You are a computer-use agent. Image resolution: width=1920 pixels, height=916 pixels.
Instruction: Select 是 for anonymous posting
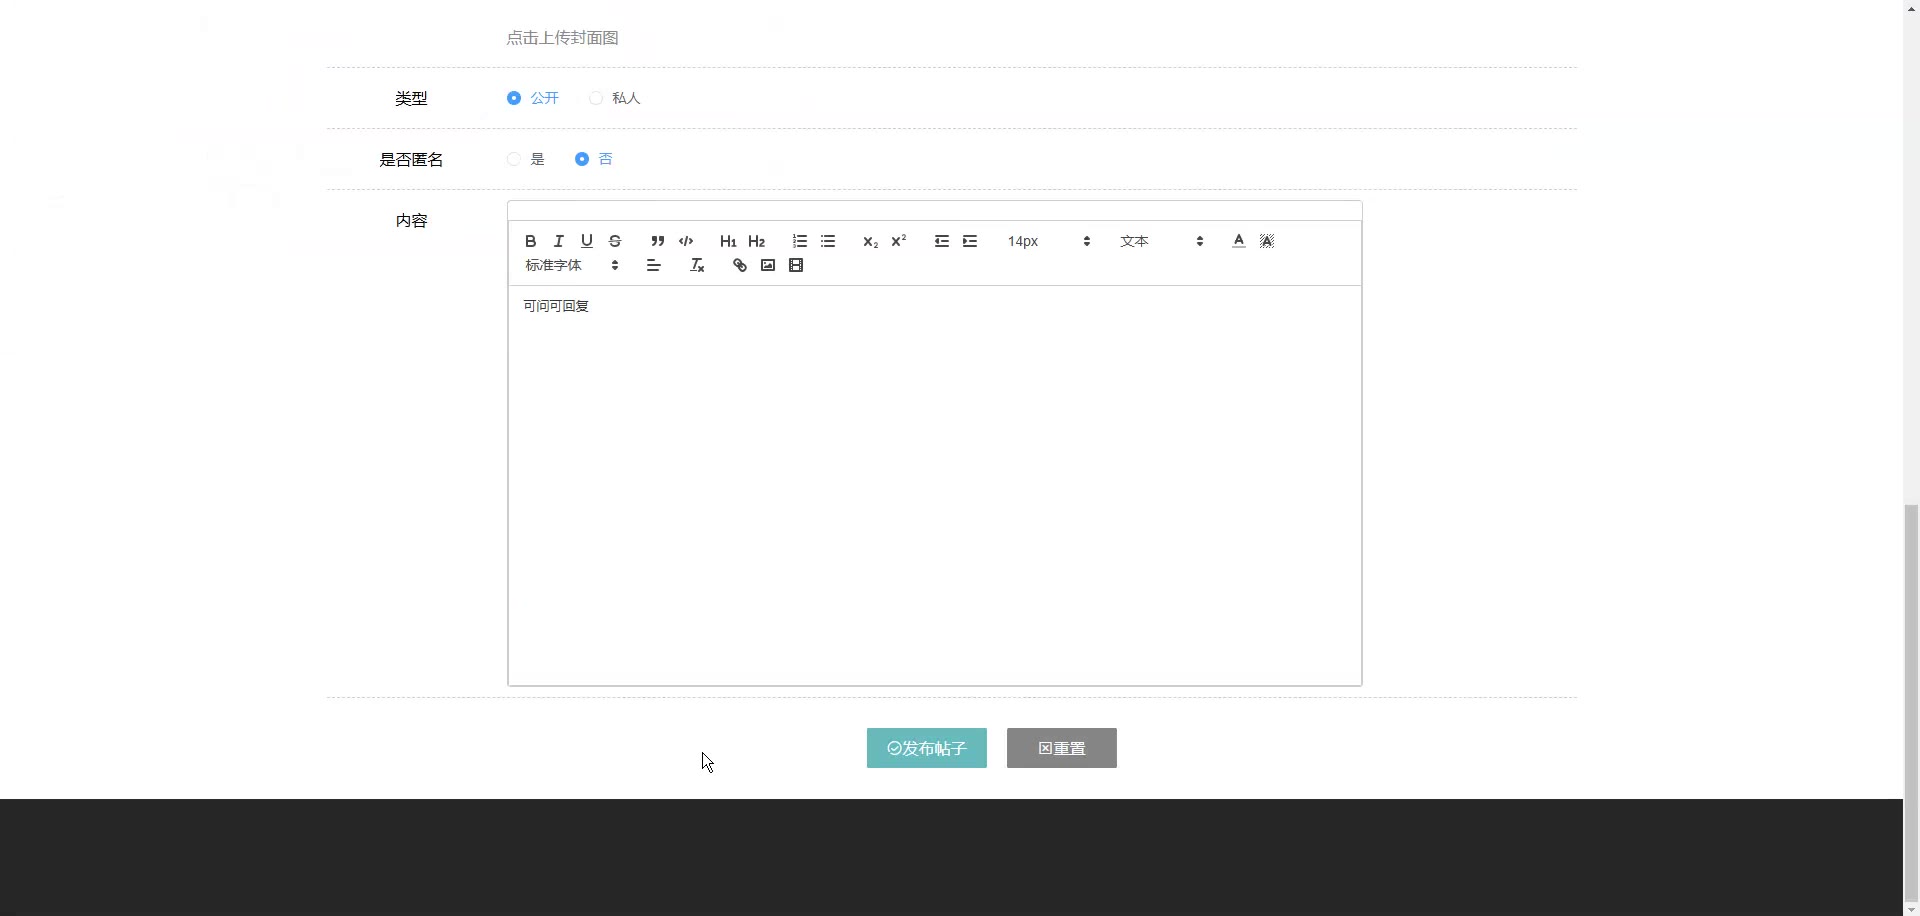coord(514,159)
